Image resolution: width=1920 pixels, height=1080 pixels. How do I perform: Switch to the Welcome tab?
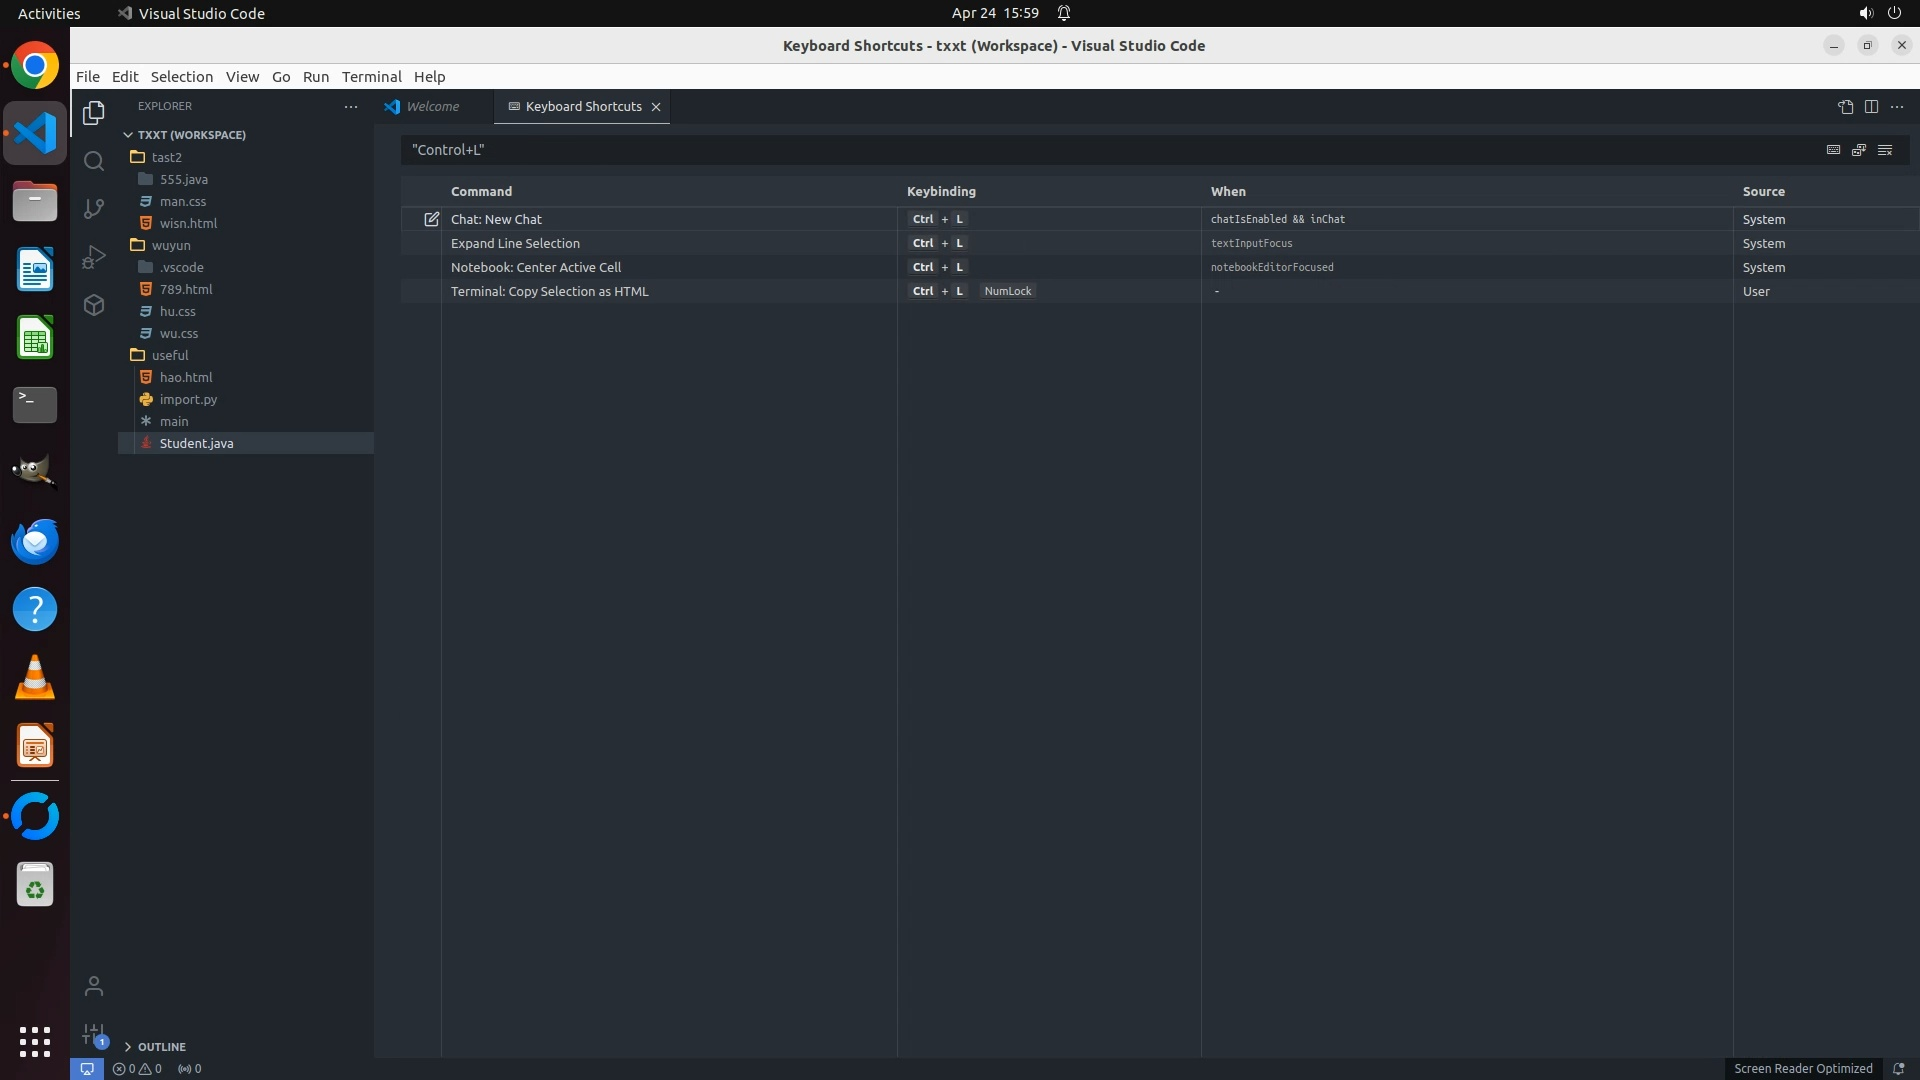pyautogui.click(x=432, y=107)
